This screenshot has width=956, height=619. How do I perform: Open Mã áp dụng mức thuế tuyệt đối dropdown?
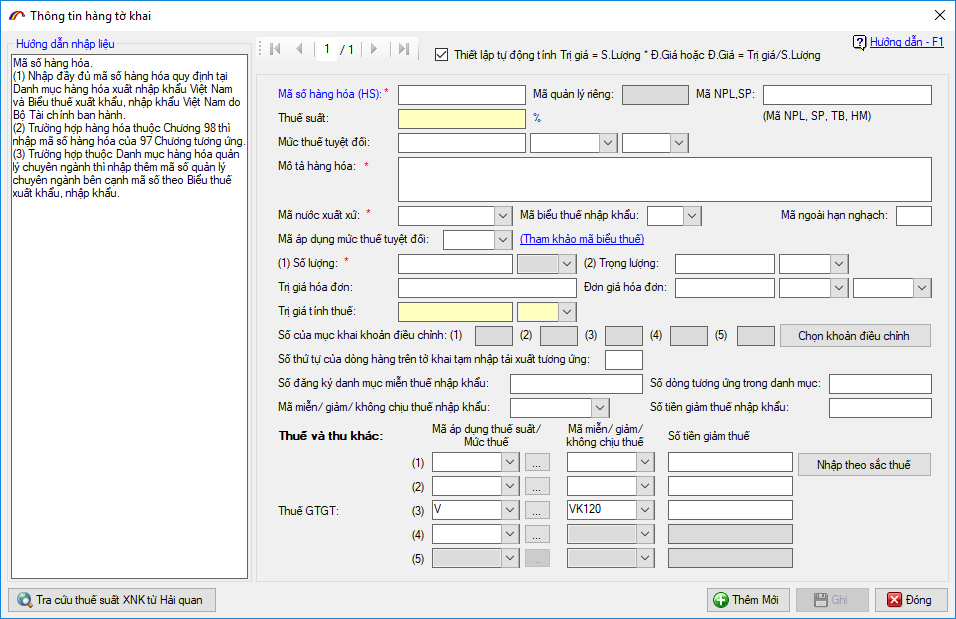(x=503, y=240)
